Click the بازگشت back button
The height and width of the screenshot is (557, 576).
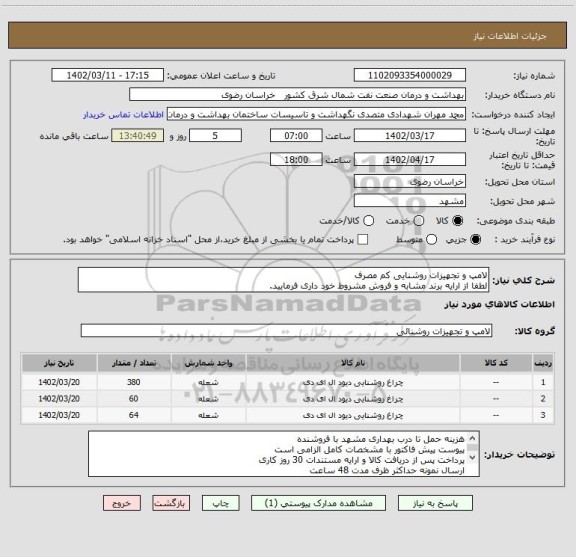[171, 503]
